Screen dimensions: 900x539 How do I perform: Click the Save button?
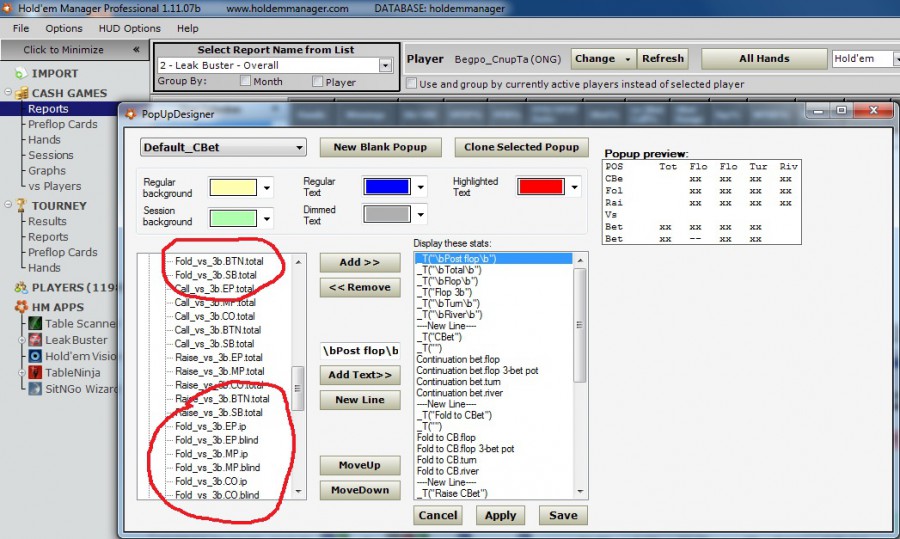coord(563,516)
